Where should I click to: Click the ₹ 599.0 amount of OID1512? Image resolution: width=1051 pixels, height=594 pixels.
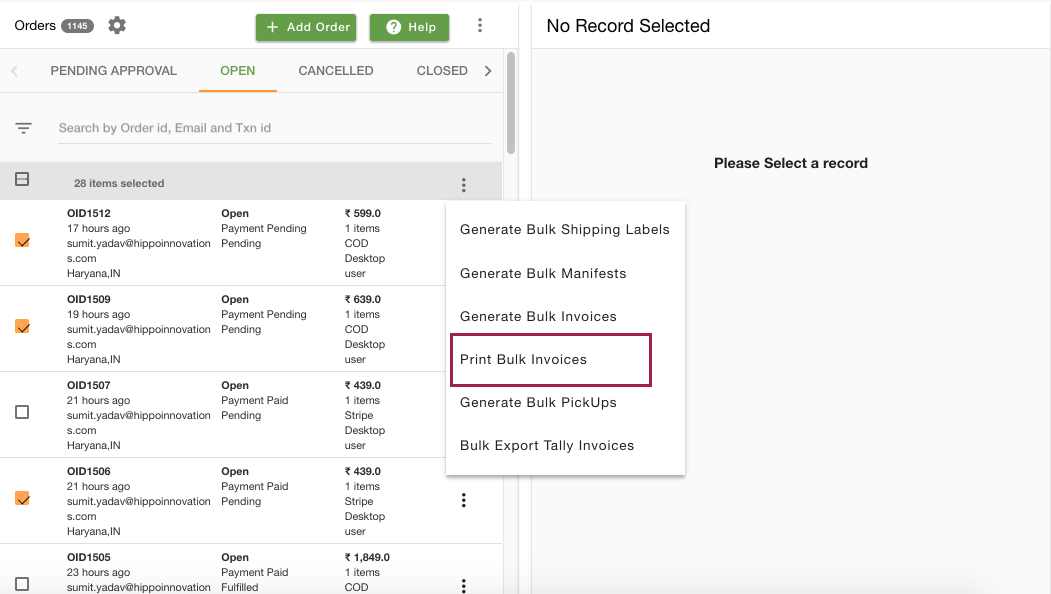click(x=363, y=213)
